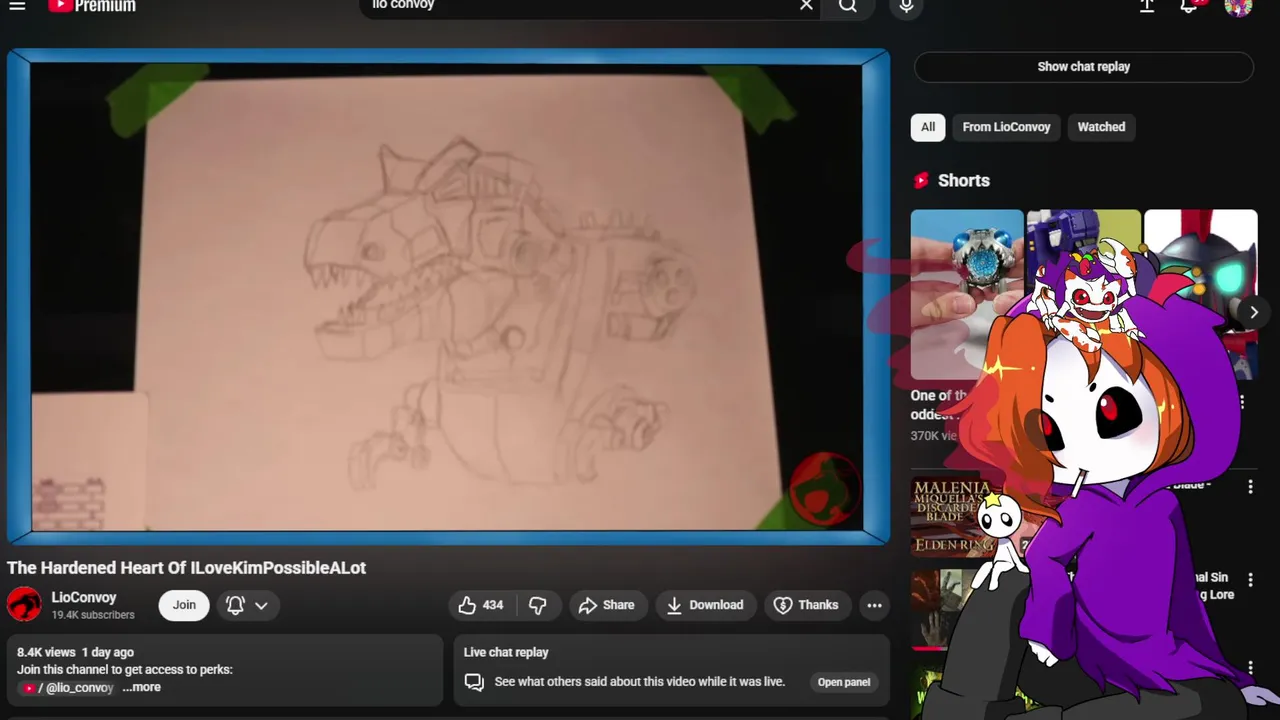Select the From LioConvoy chip

pyautogui.click(x=1006, y=127)
